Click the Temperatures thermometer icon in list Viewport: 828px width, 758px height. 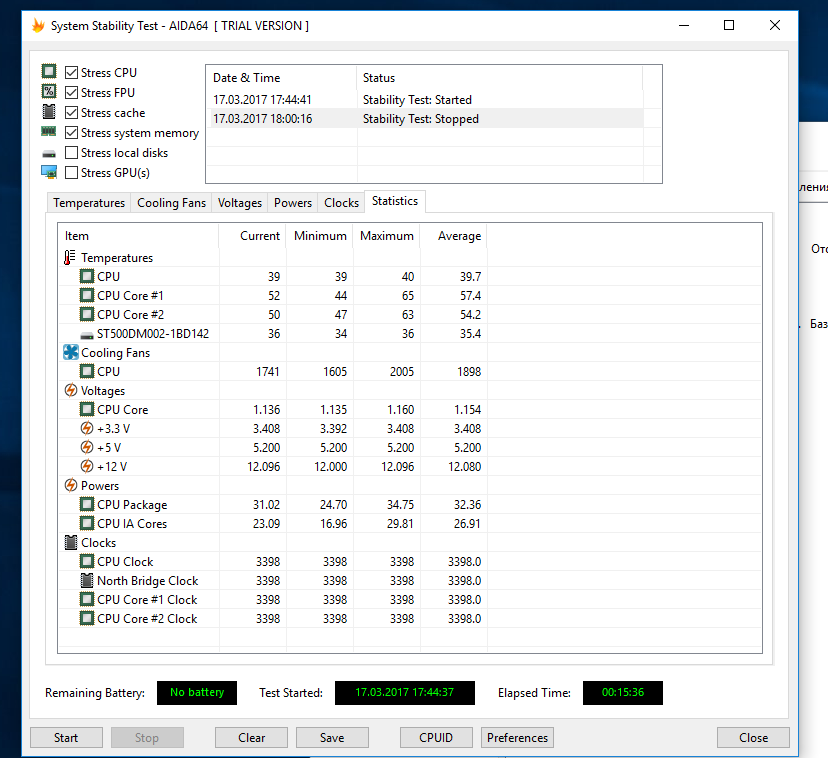pos(70,257)
